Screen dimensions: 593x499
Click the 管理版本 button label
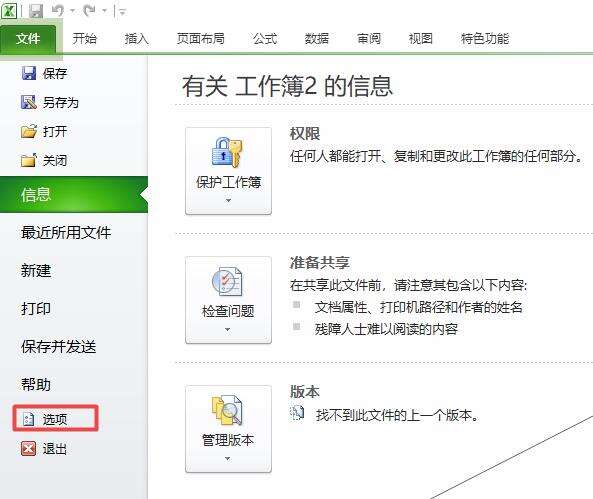click(228, 440)
